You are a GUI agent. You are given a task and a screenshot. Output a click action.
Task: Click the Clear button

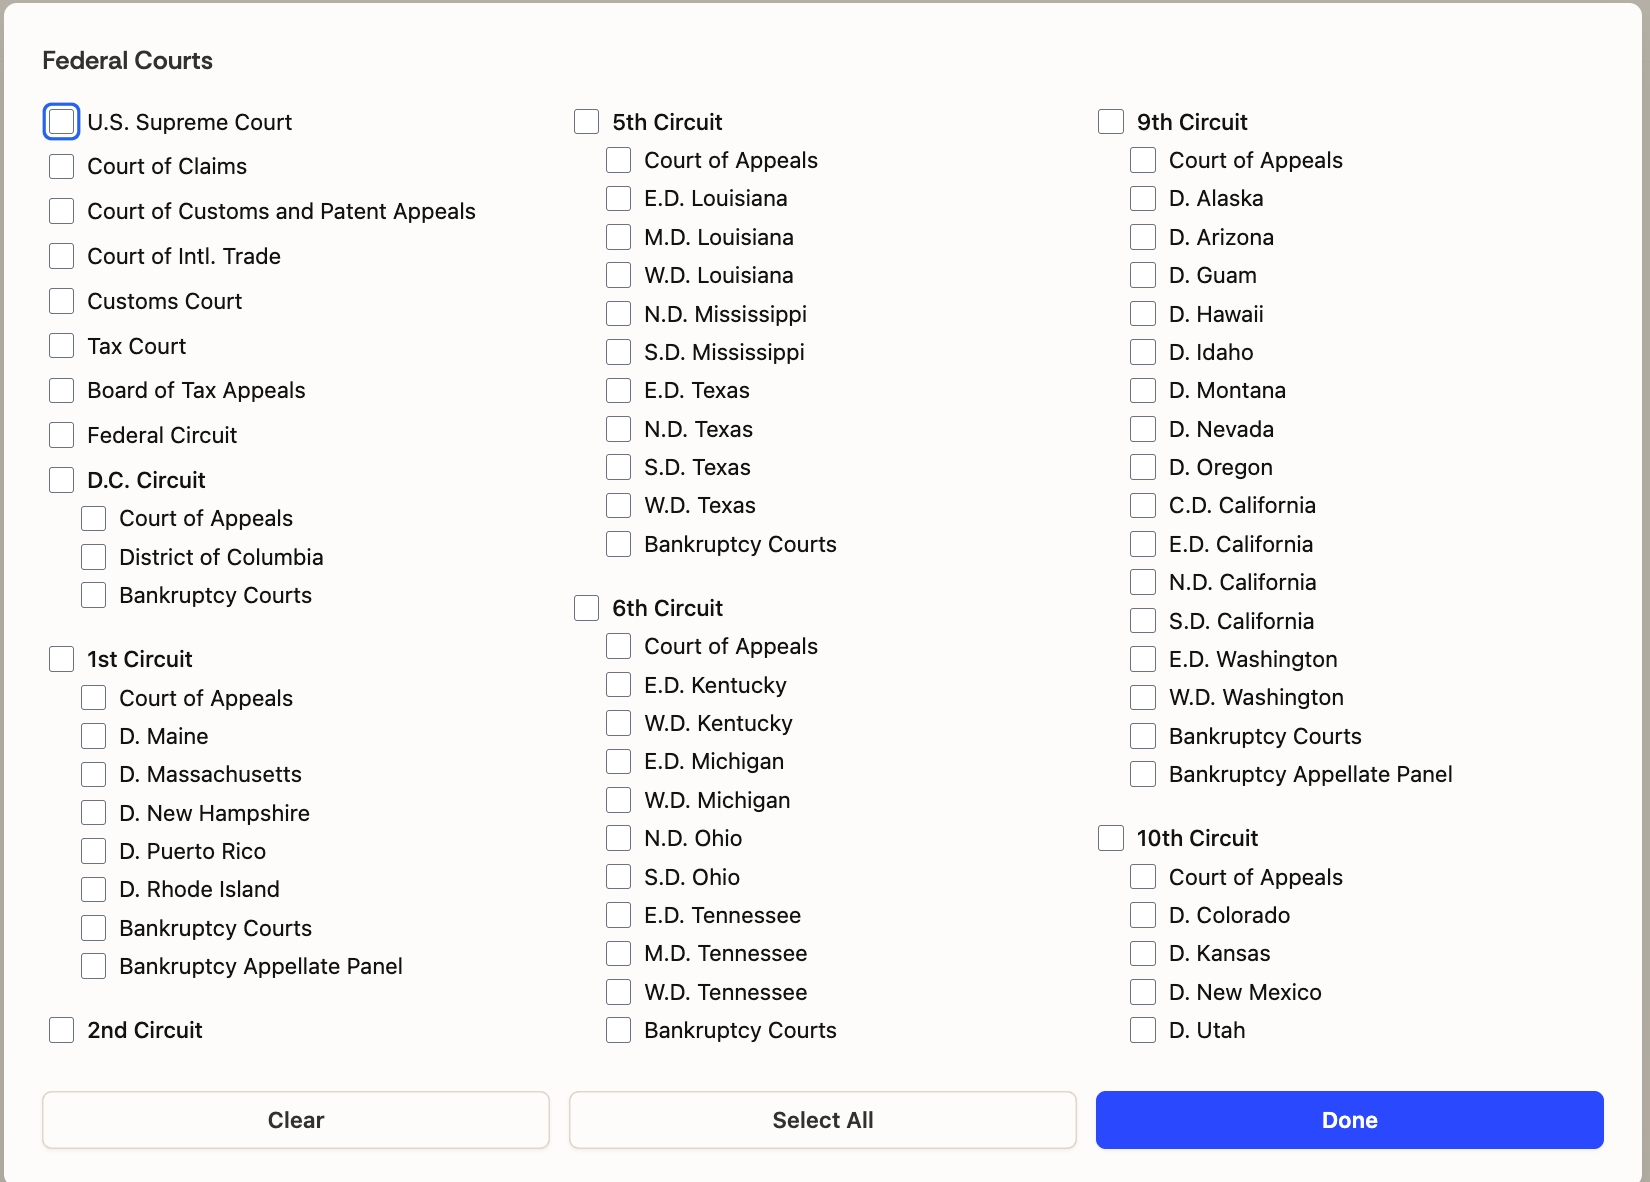coord(296,1120)
